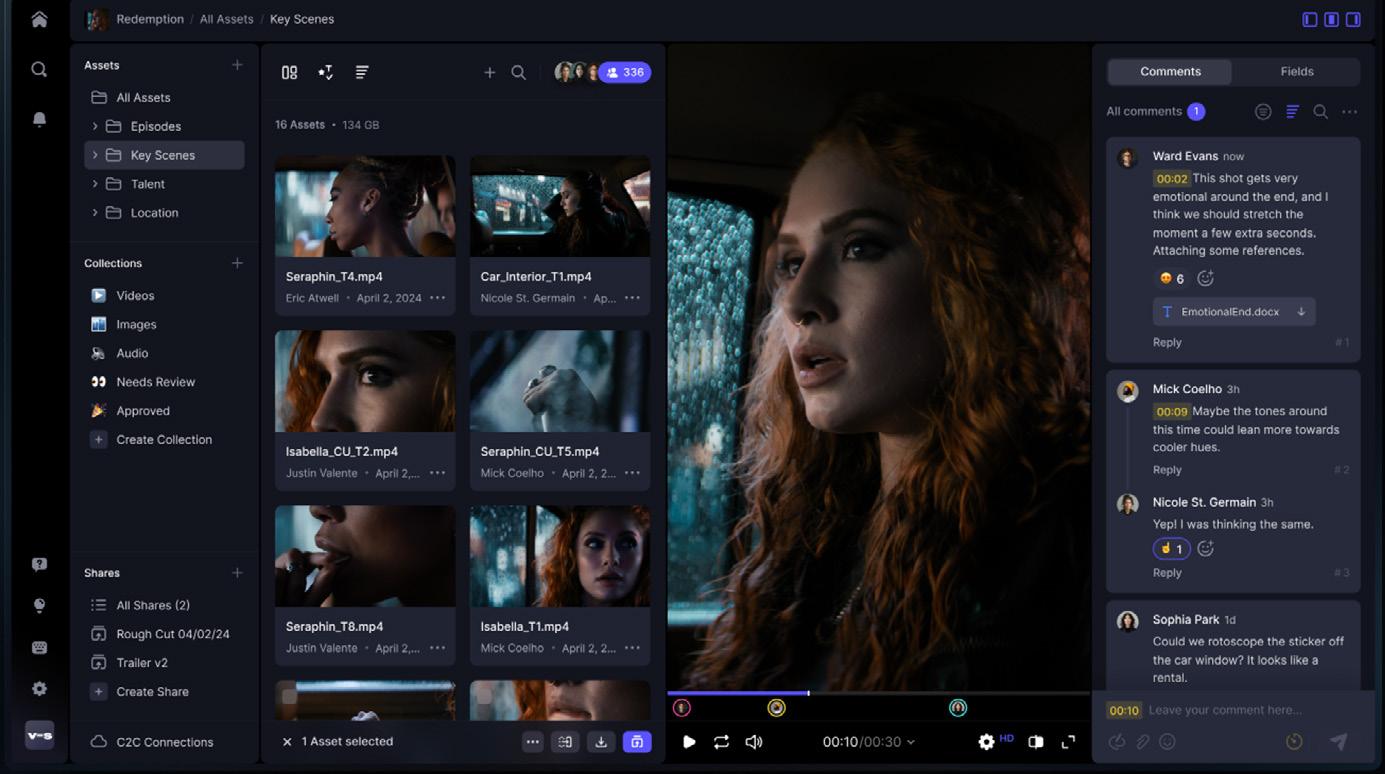The image size is (1385, 774).
Task: Open the 336 members badge
Action: point(625,72)
